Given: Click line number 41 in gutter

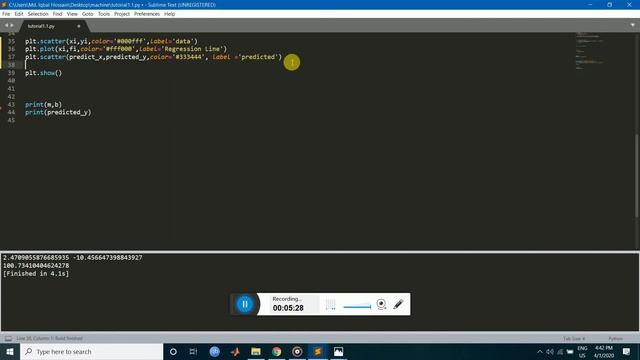Looking at the screenshot, I should [11, 89].
